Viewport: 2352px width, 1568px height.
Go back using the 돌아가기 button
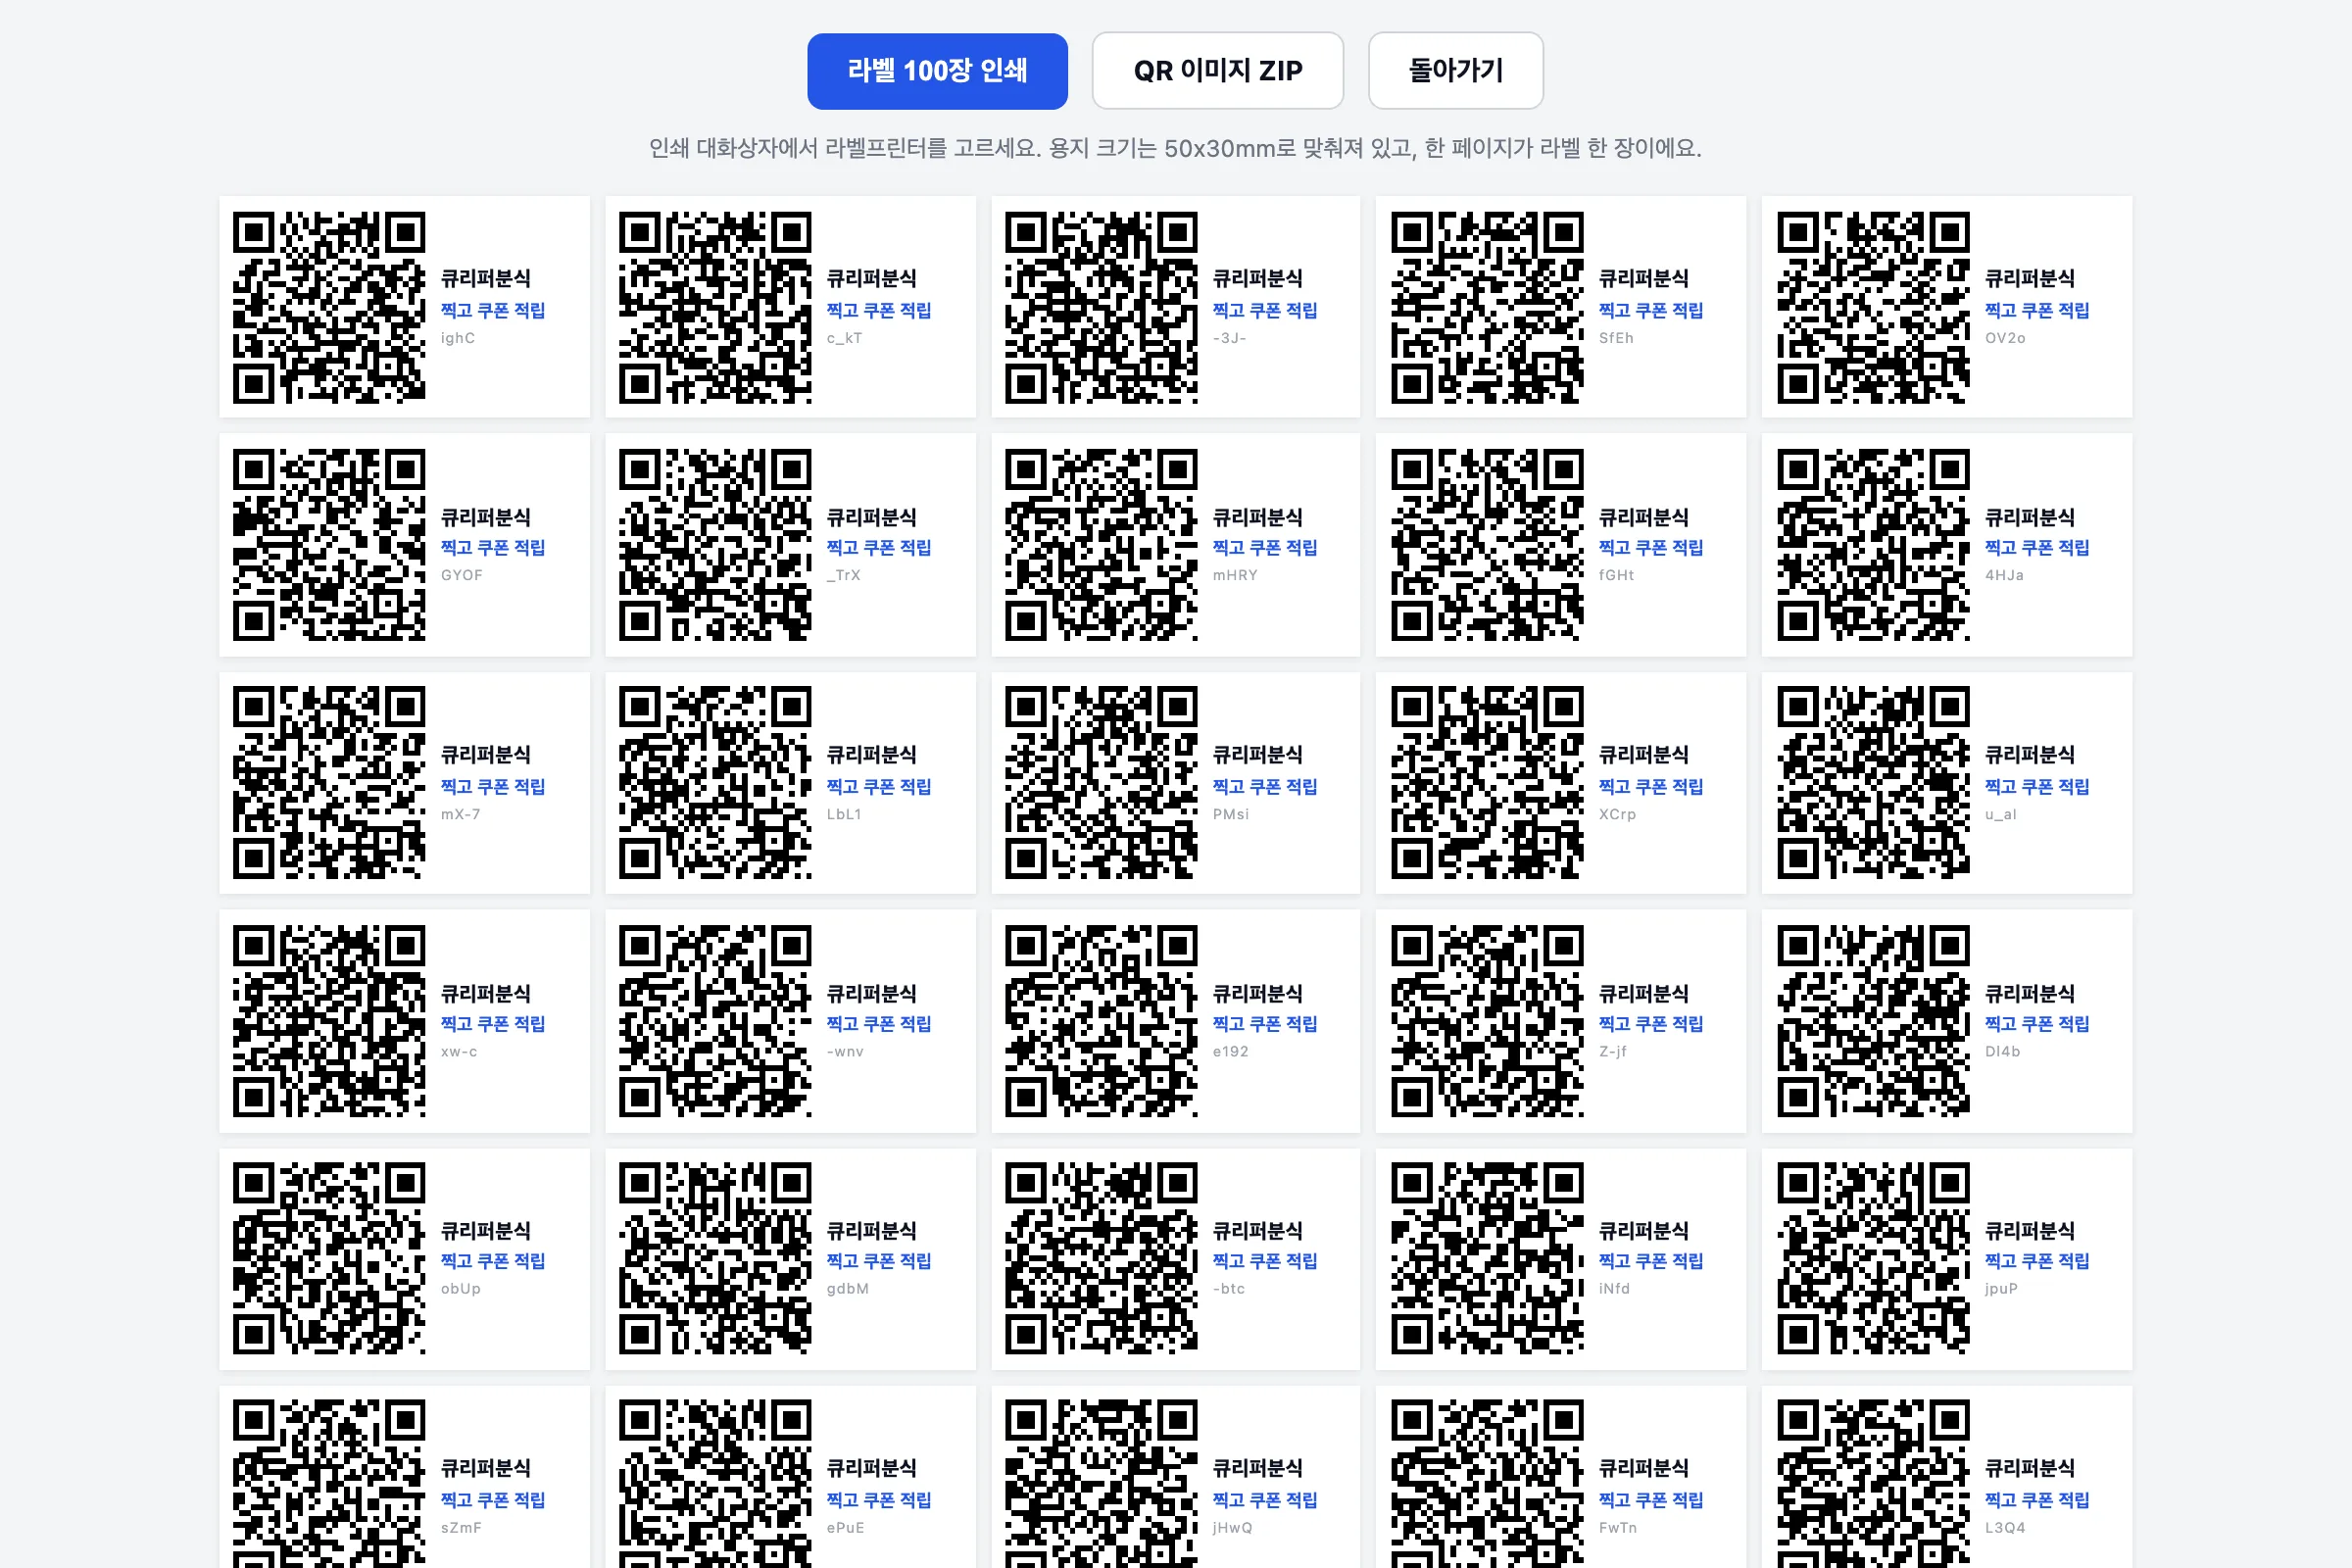[1455, 71]
